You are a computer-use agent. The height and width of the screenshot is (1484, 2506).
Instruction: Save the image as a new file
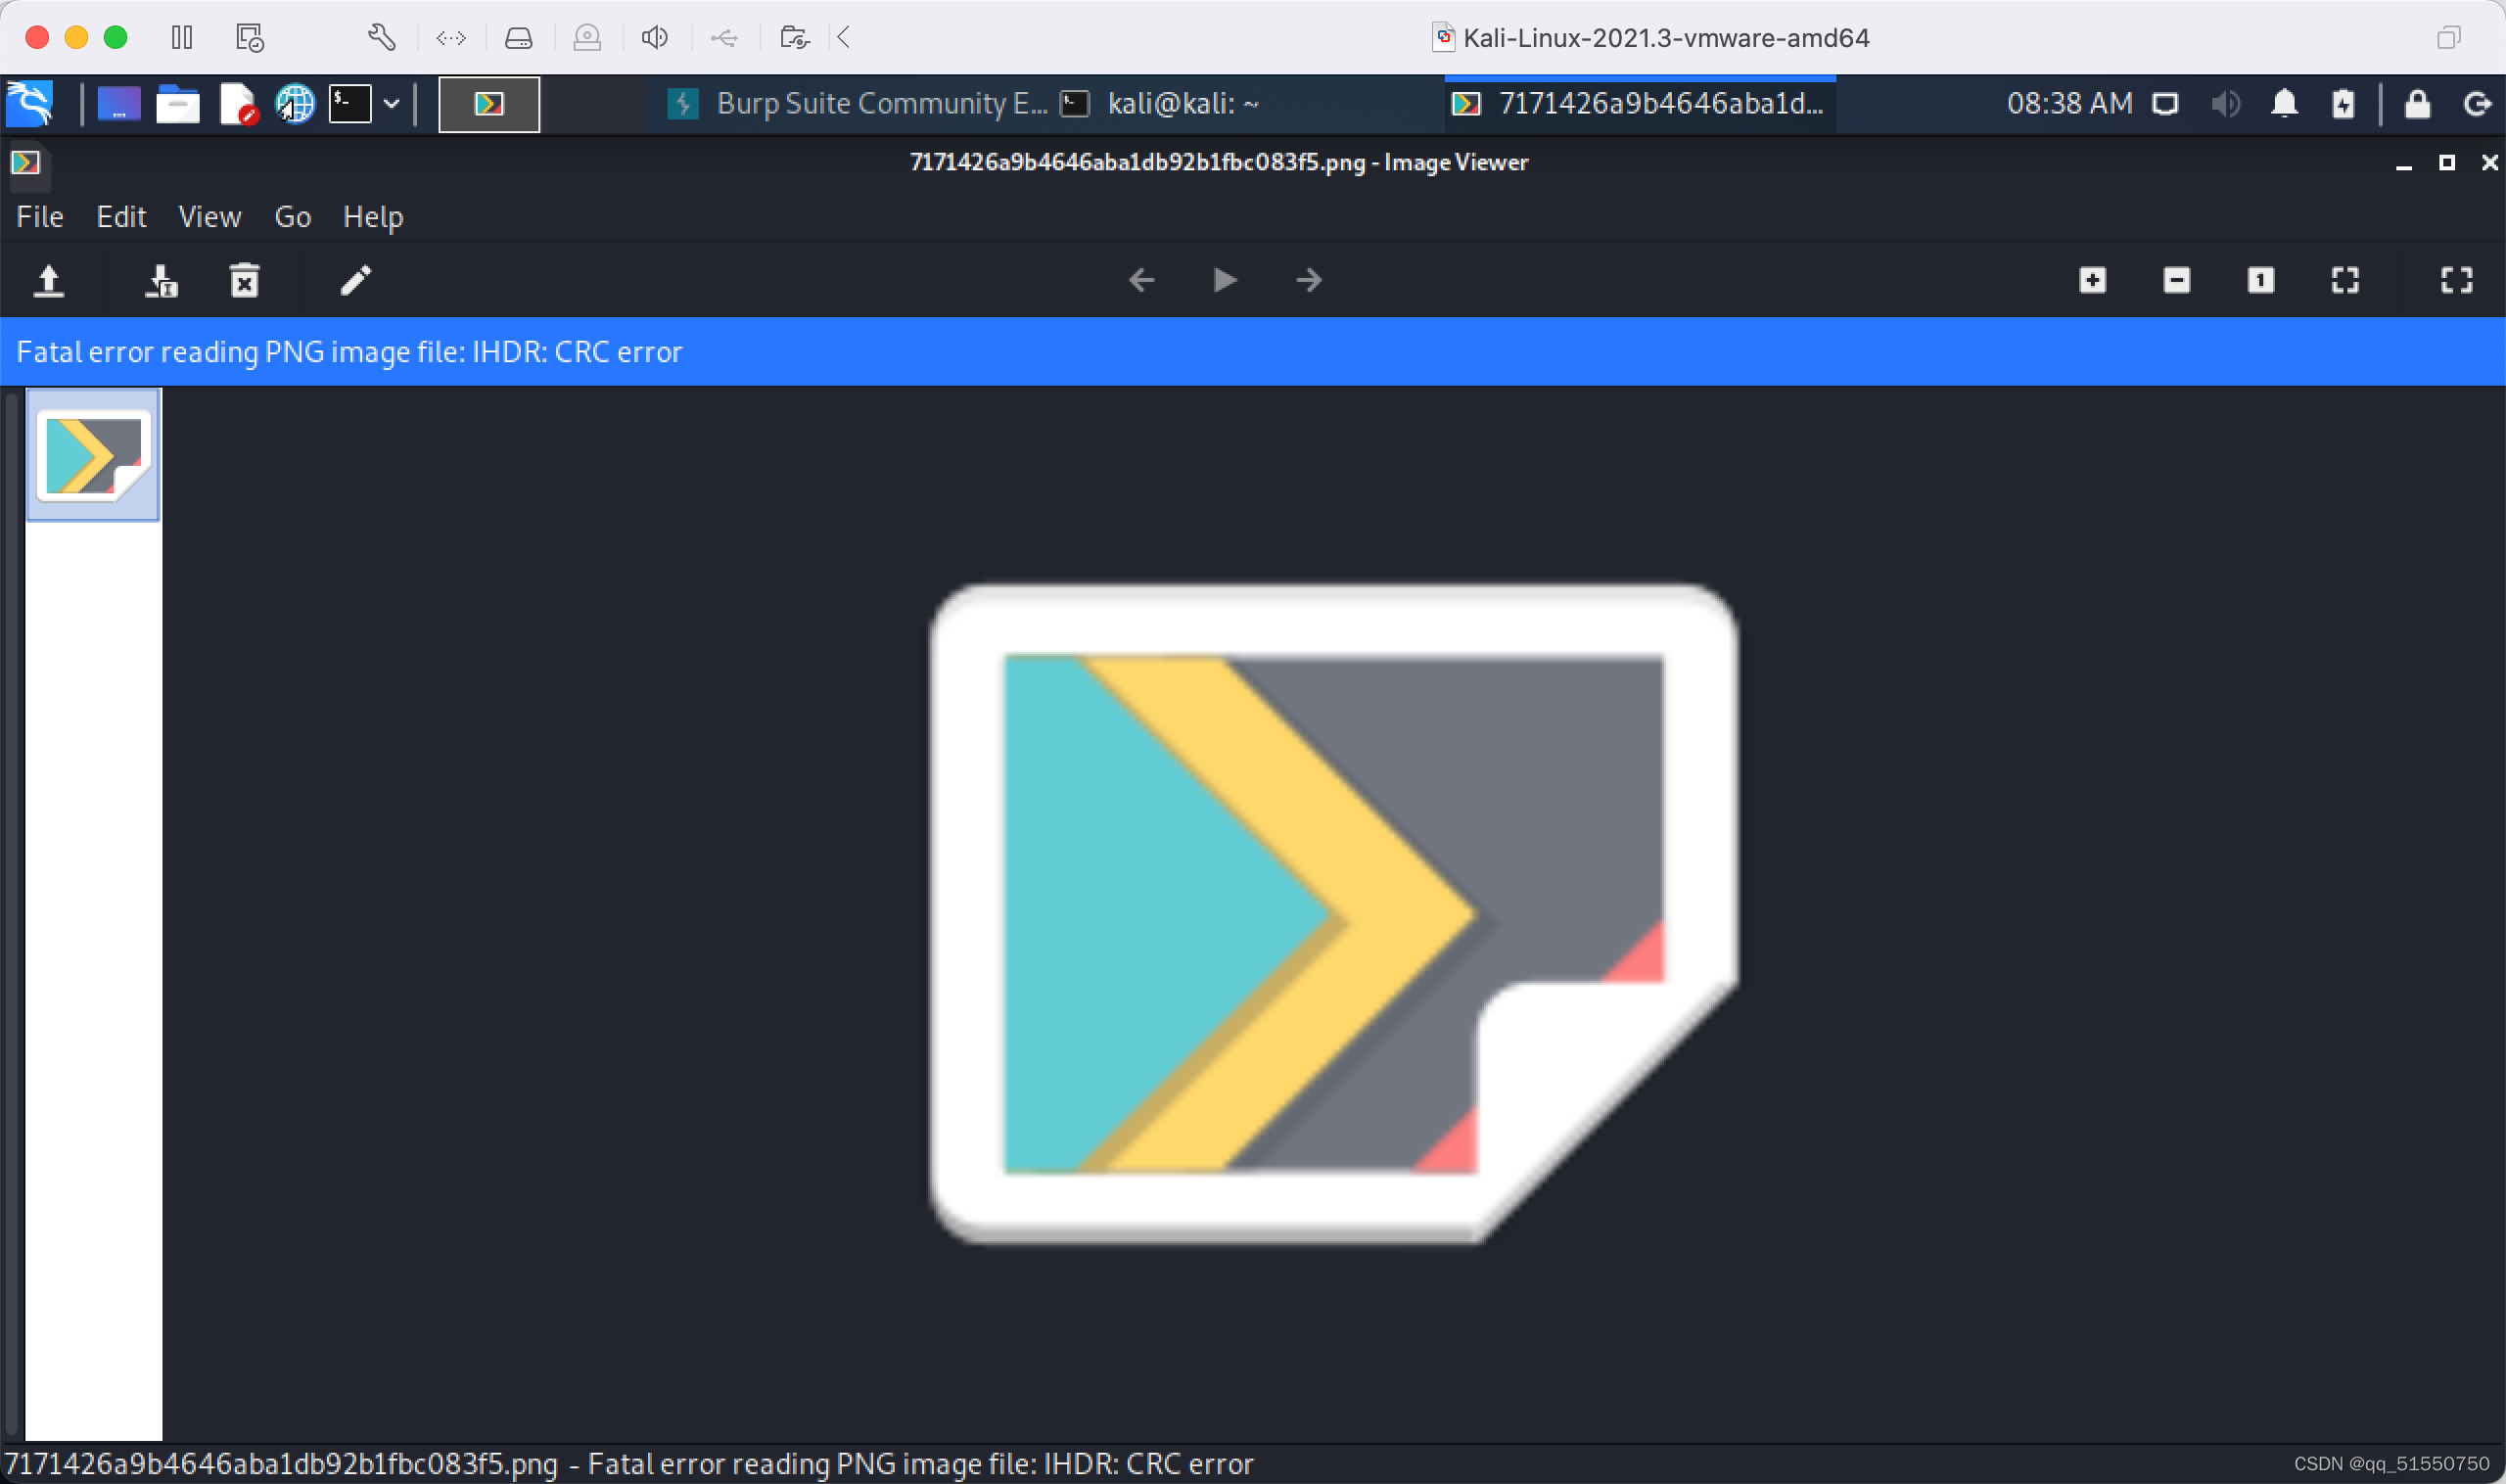click(x=160, y=280)
